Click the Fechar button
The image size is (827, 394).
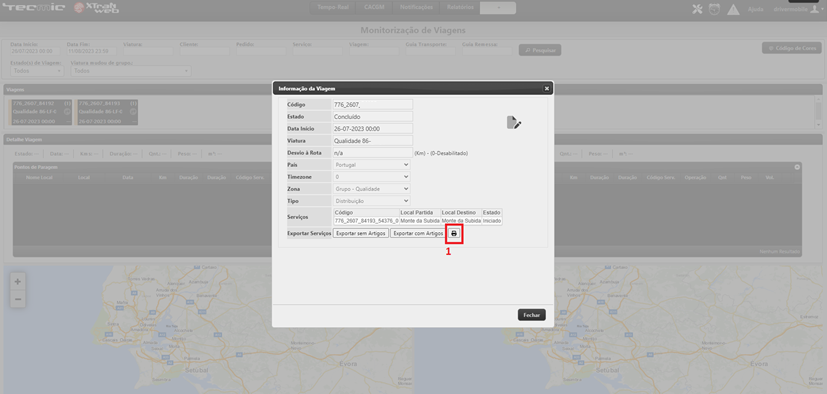pos(532,315)
